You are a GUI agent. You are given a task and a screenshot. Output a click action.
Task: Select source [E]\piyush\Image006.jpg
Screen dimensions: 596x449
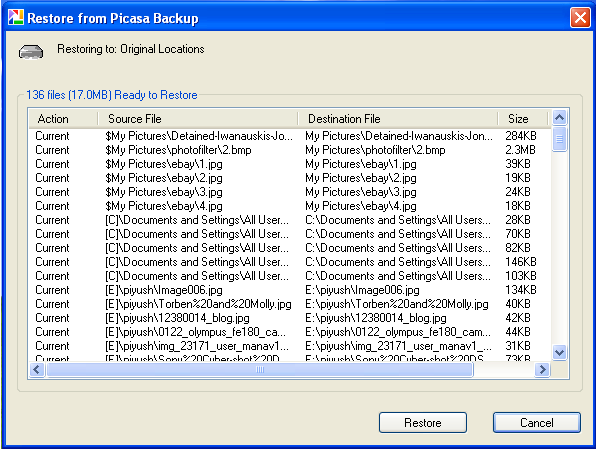[x=164, y=290]
